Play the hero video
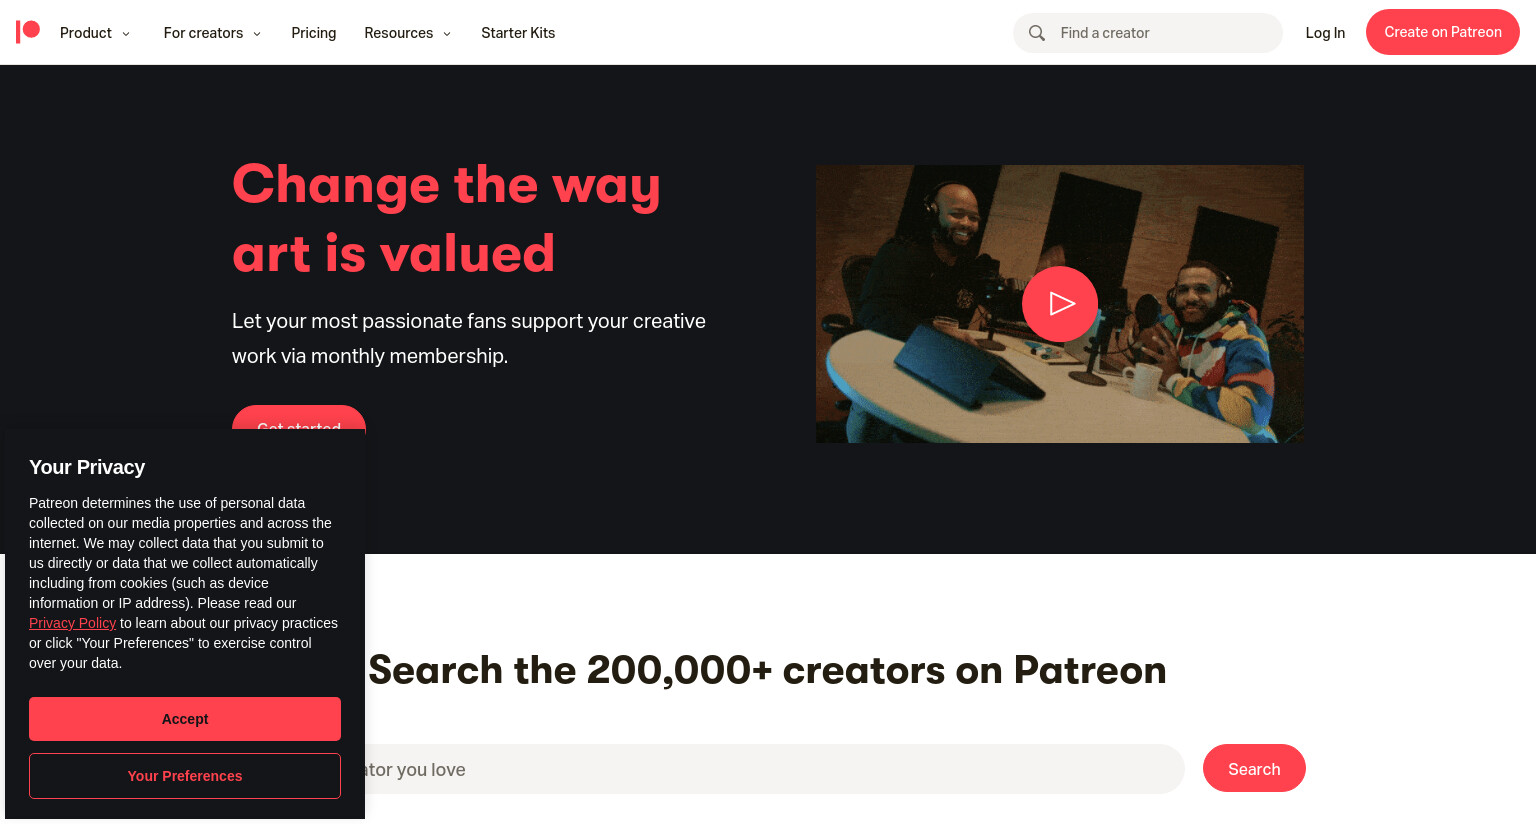The width and height of the screenshot is (1536, 824). pos(1060,304)
